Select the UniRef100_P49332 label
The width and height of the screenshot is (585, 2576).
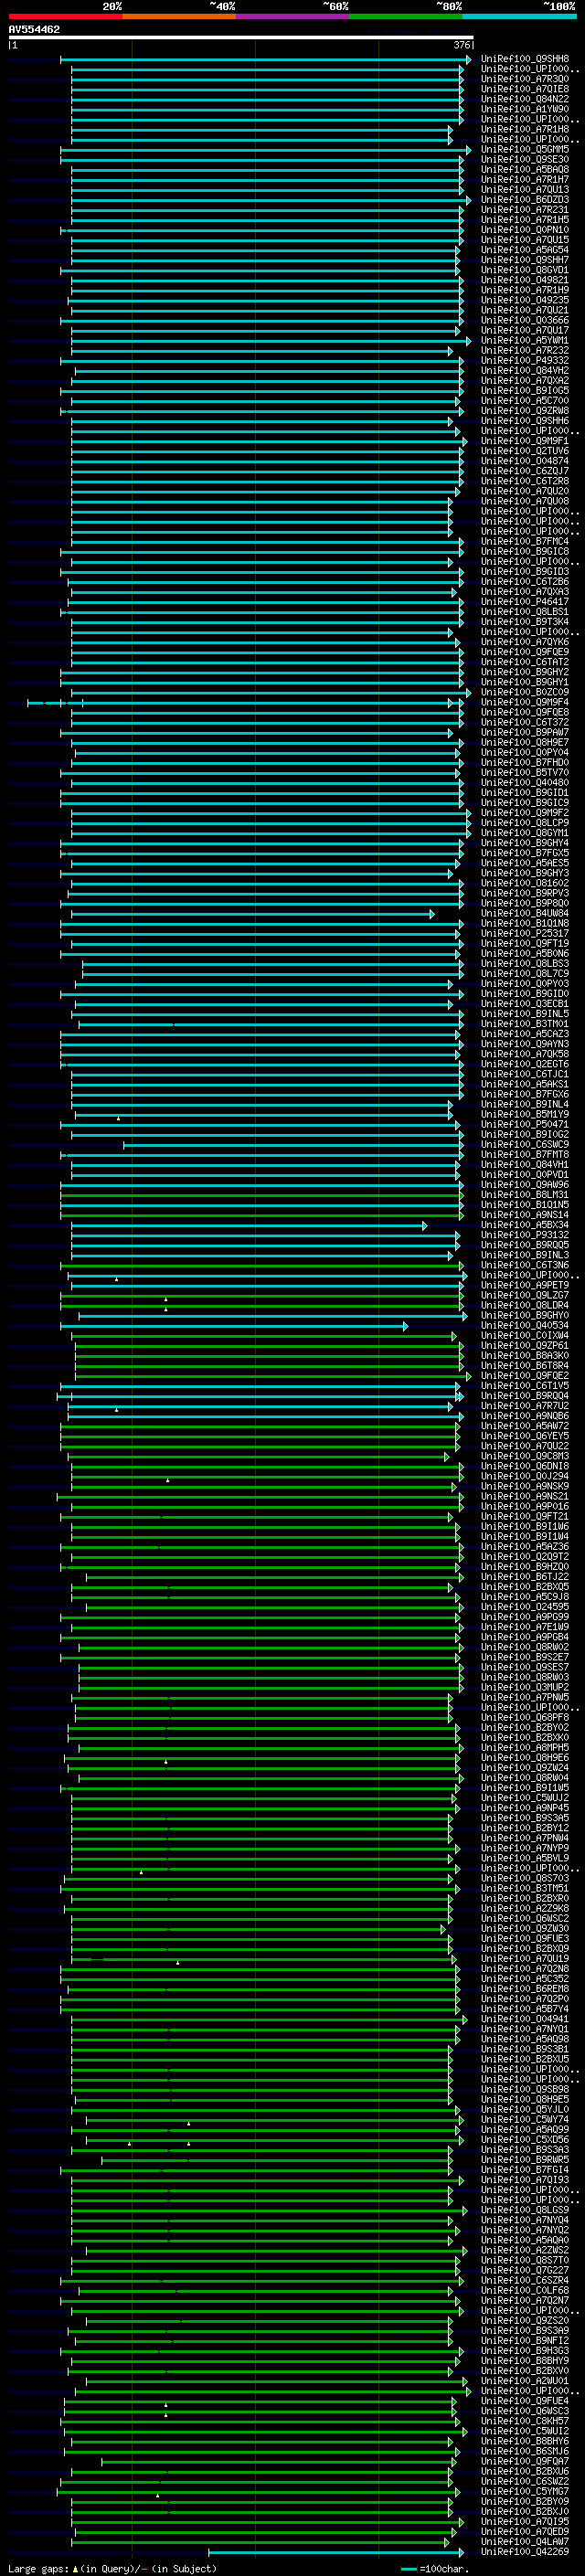click(x=525, y=361)
